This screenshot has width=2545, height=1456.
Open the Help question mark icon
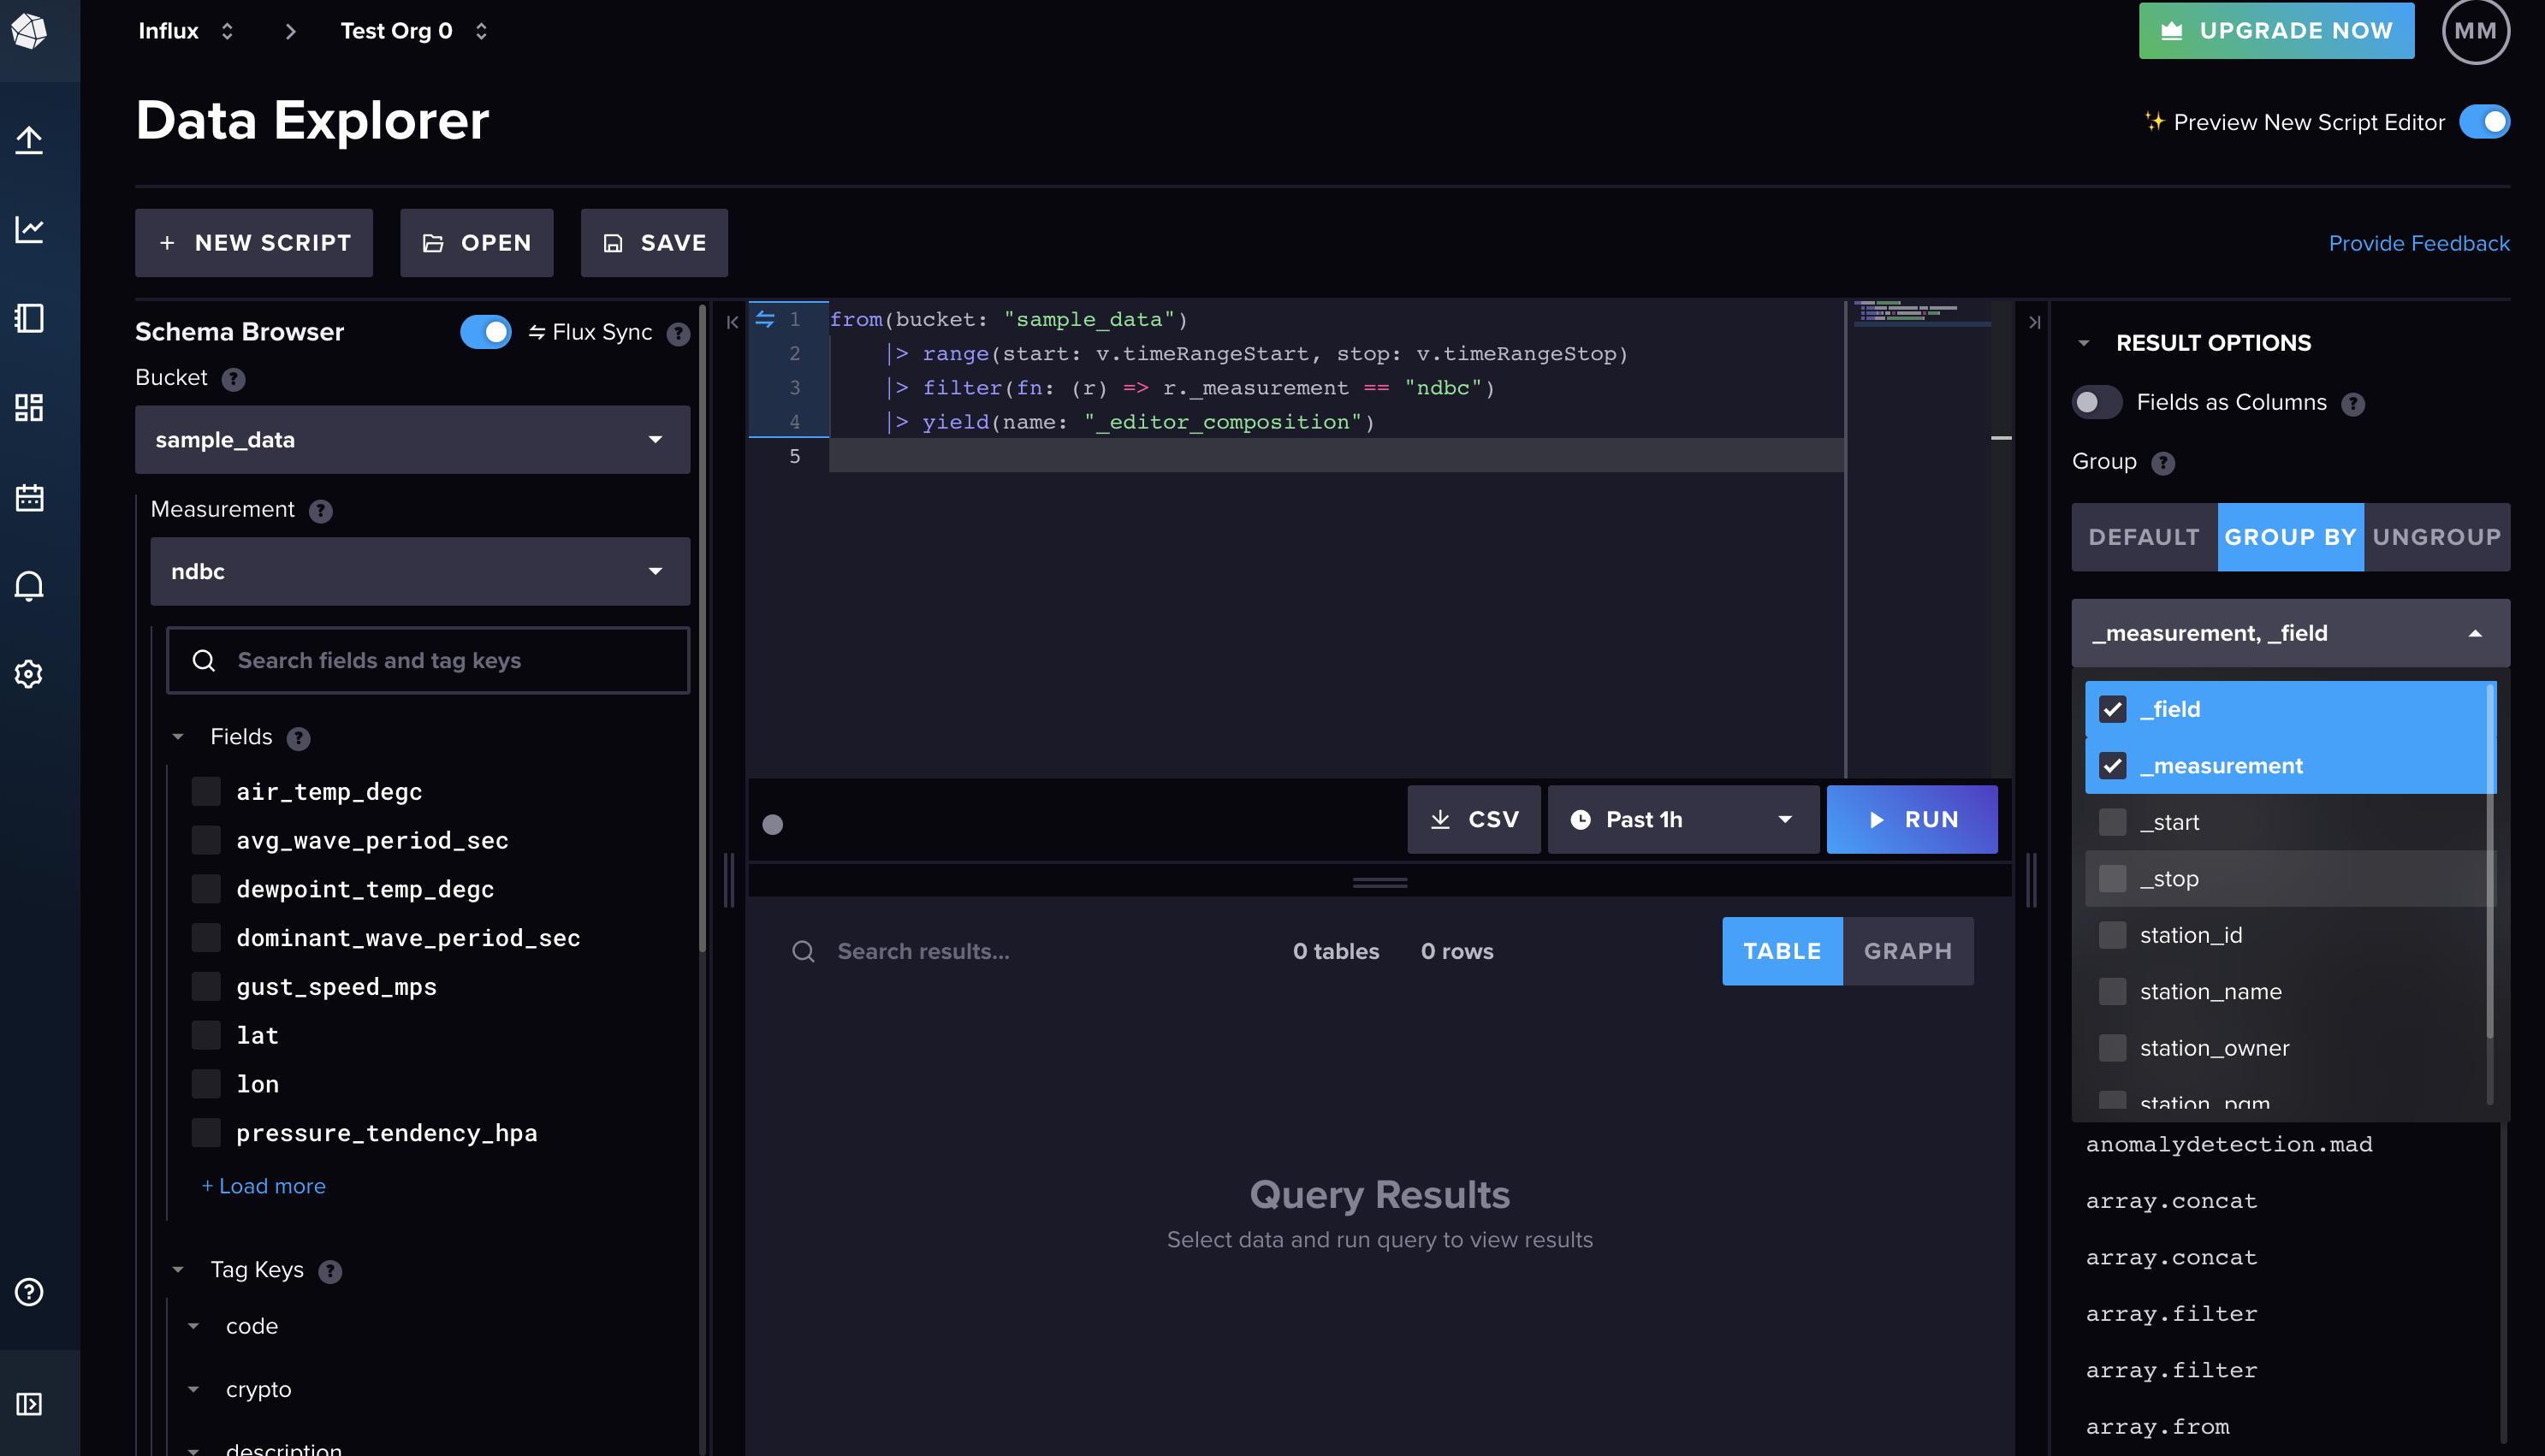pyautogui.click(x=29, y=1291)
